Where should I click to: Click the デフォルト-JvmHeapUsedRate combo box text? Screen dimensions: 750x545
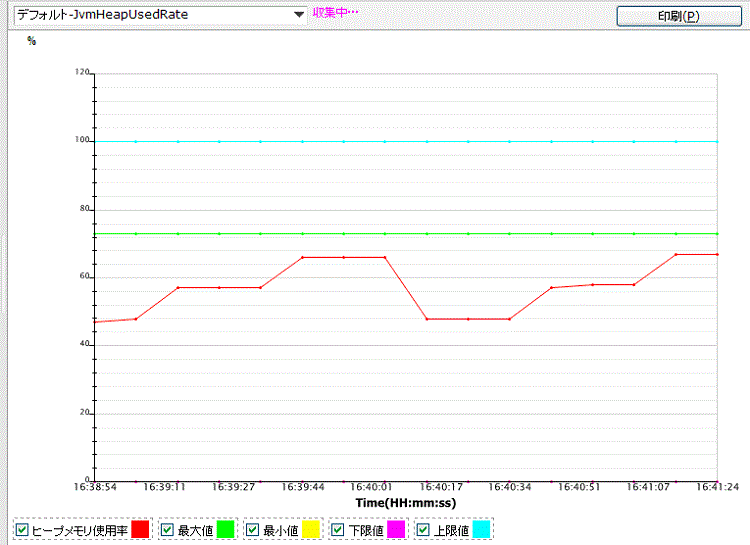pos(150,15)
